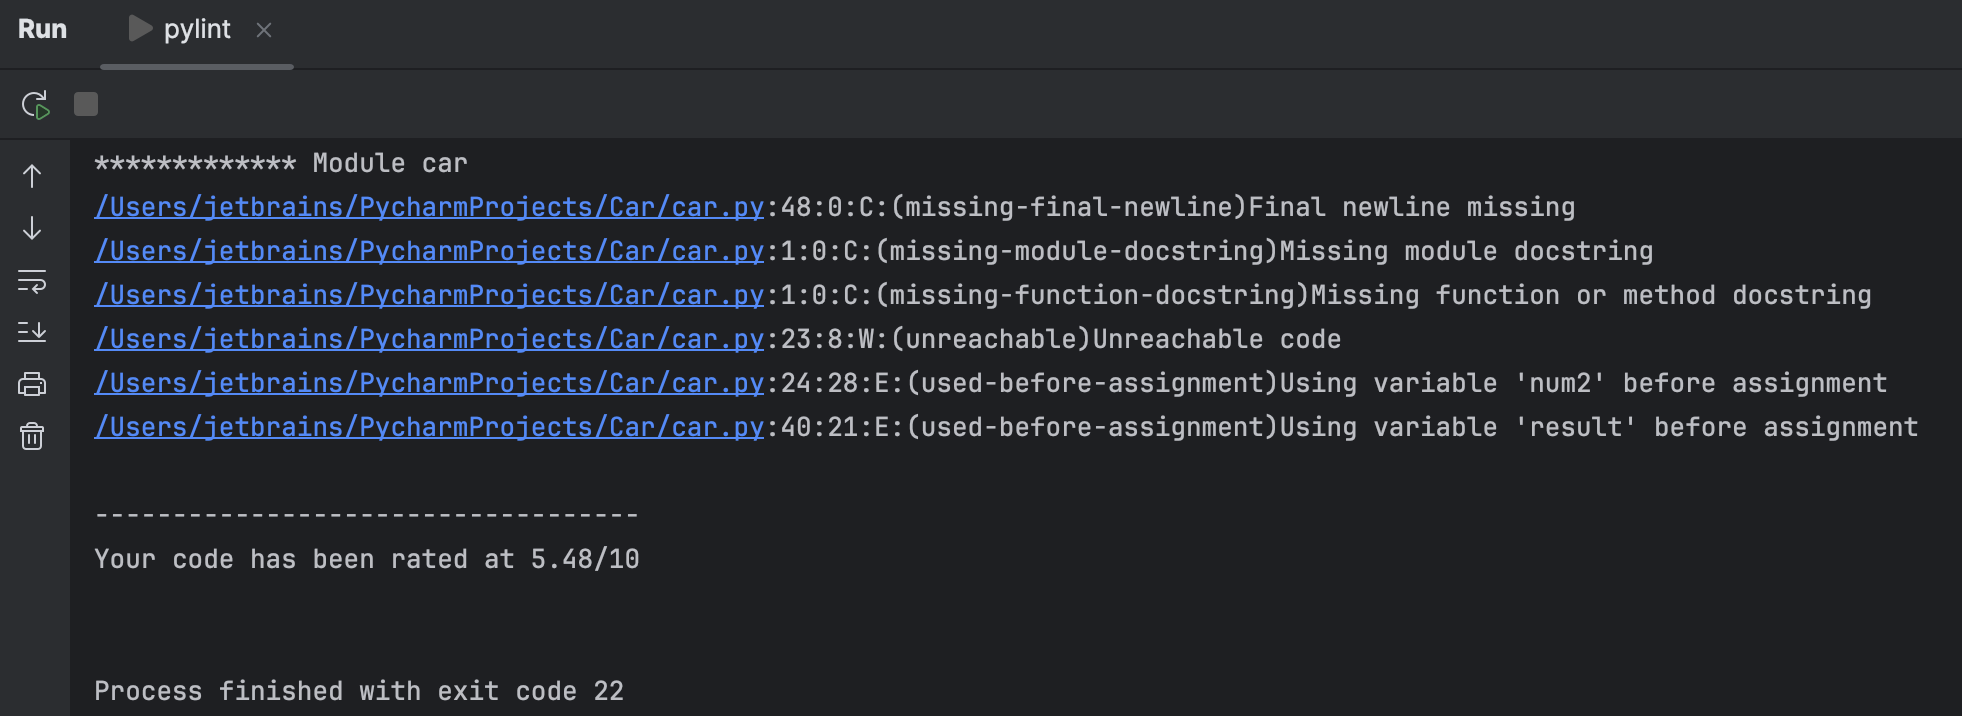
Task: Follow the missing-module-docstring file link
Action: point(427,251)
